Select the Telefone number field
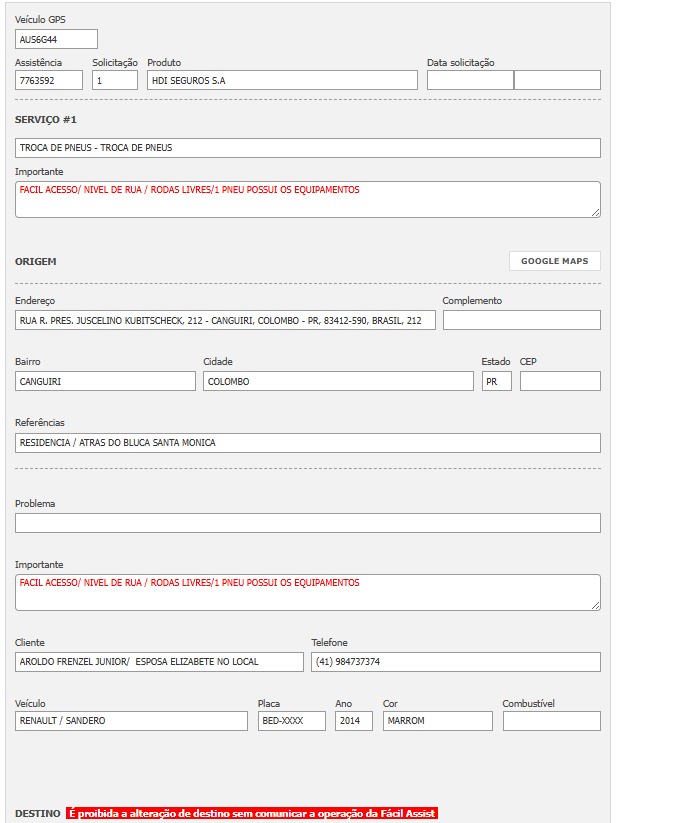Image resolution: width=683 pixels, height=823 pixels. [x=455, y=662]
